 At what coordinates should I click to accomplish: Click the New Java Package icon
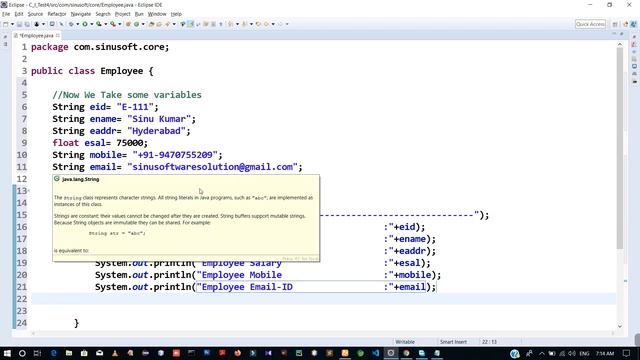[128, 24]
